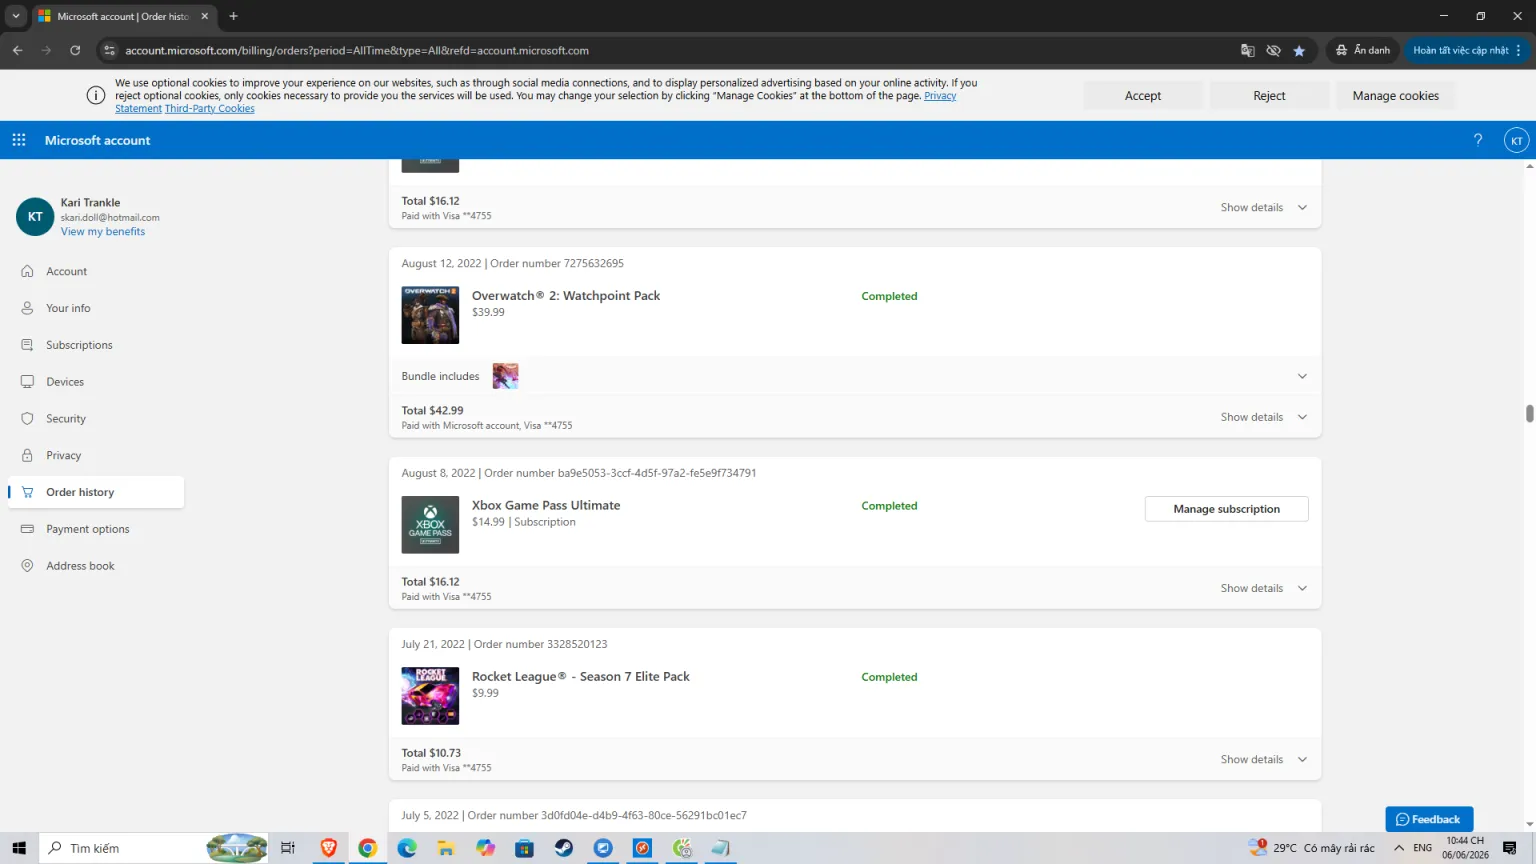
Task: Close the Microsoft account browser tab
Action: (x=204, y=16)
